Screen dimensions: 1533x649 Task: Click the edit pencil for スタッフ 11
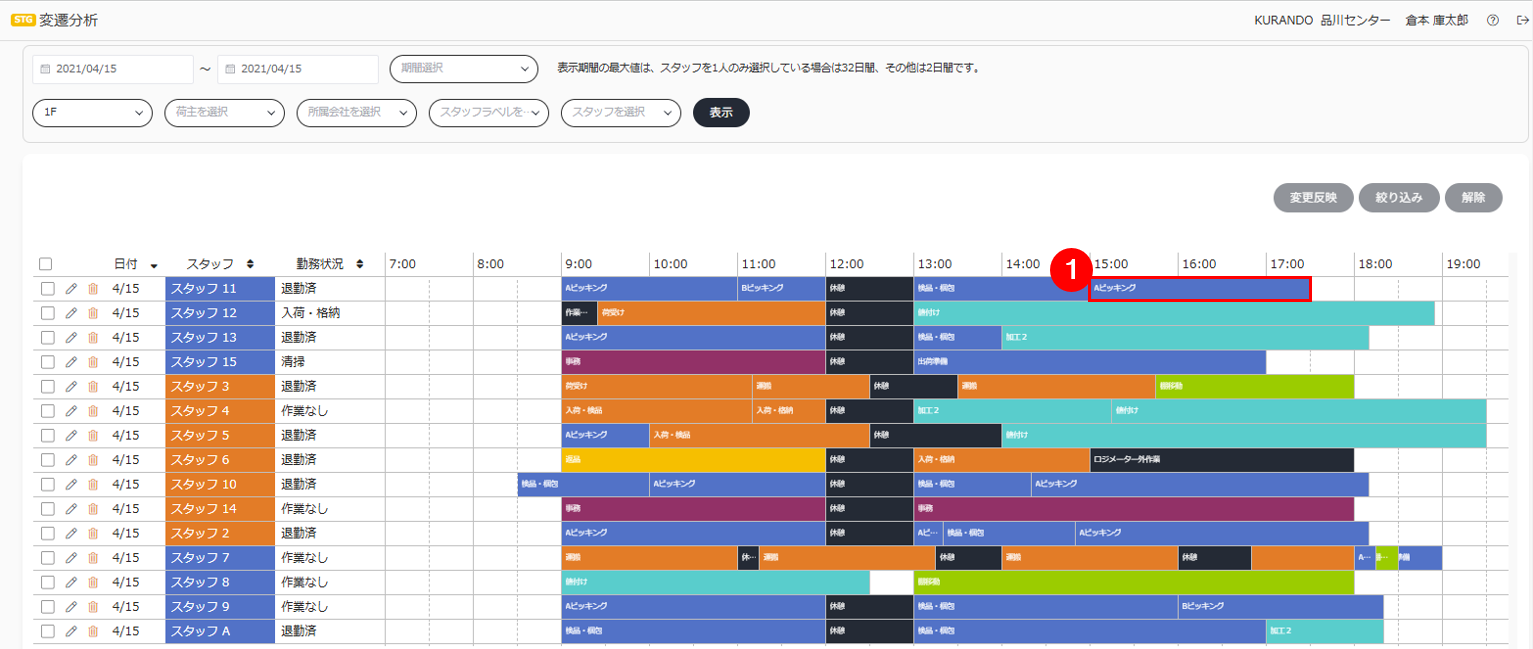click(71, 288)
